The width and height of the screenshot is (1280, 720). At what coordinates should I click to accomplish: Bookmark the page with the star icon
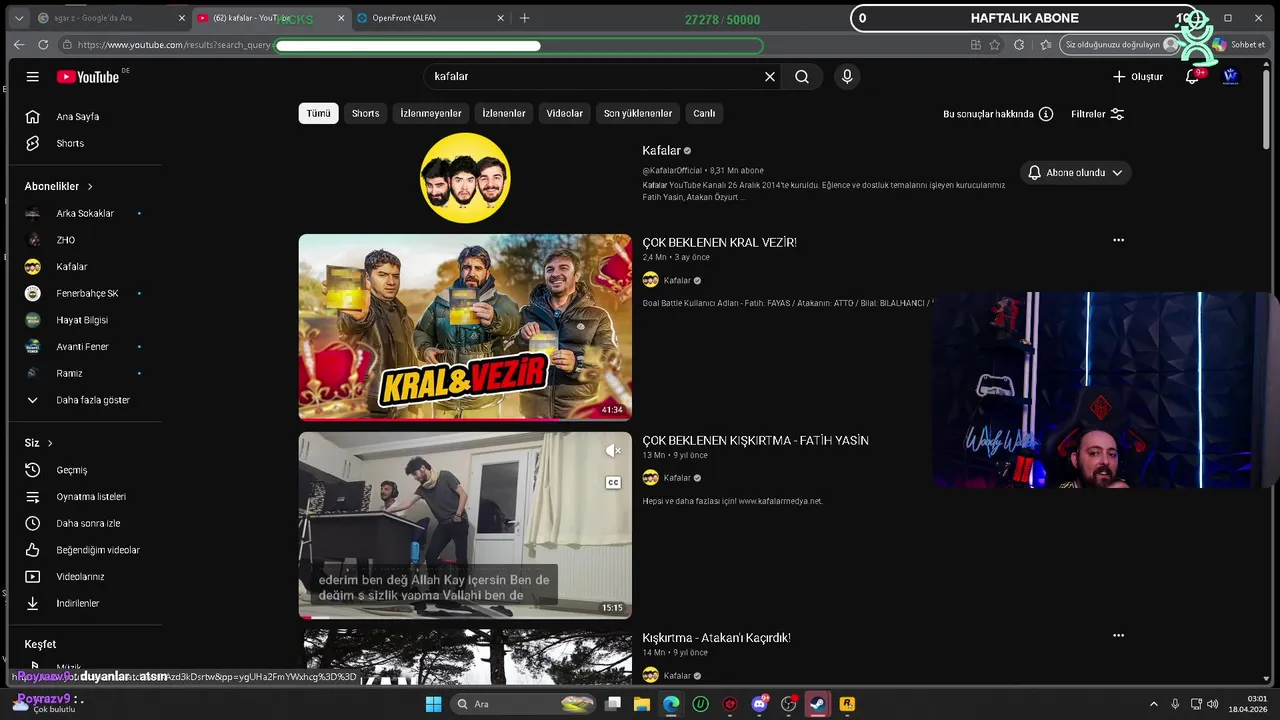[995, 45]
